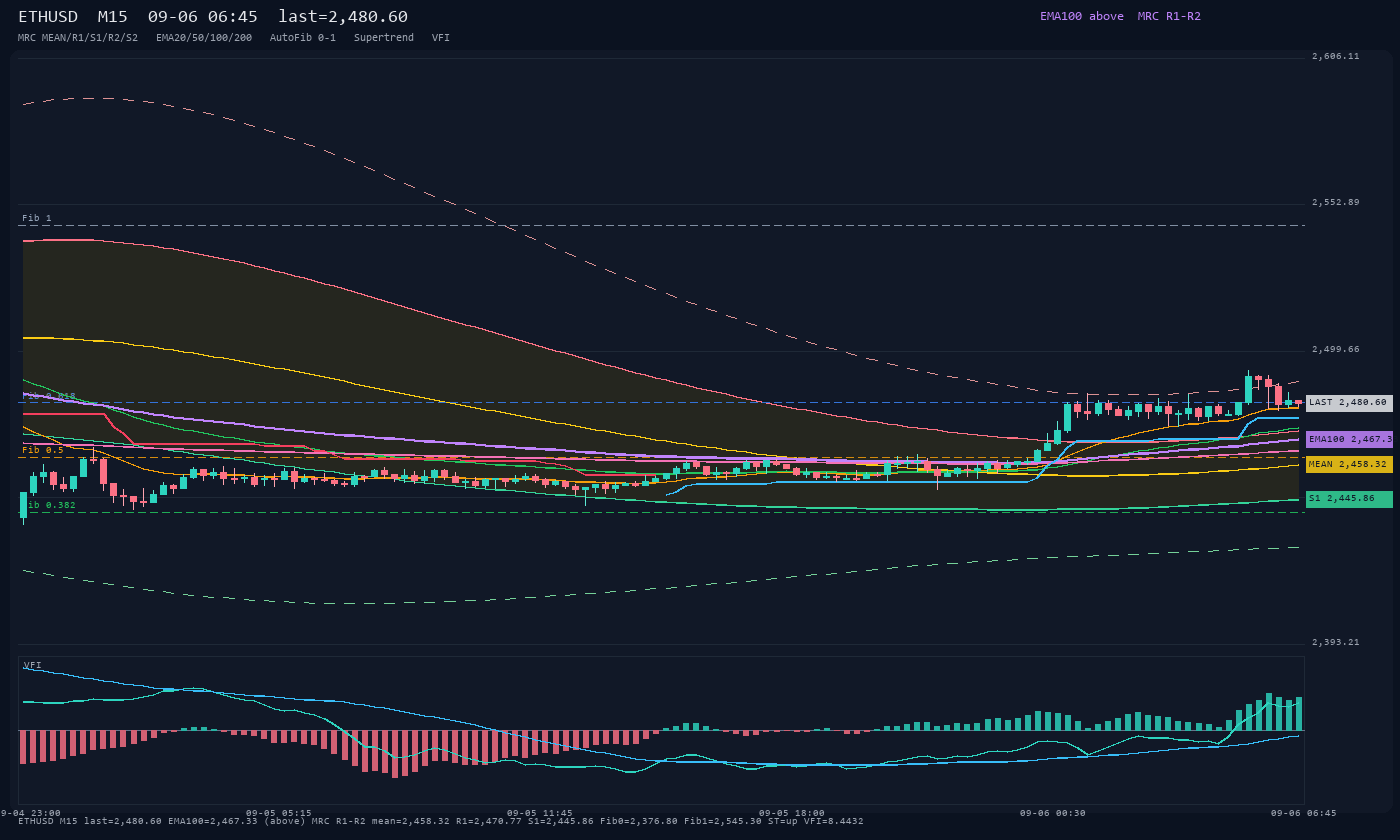Viewport: 1400px width, 840px height.
Task: Click the ETHUSD symbol in the chart title
Action: click(48, 17)
